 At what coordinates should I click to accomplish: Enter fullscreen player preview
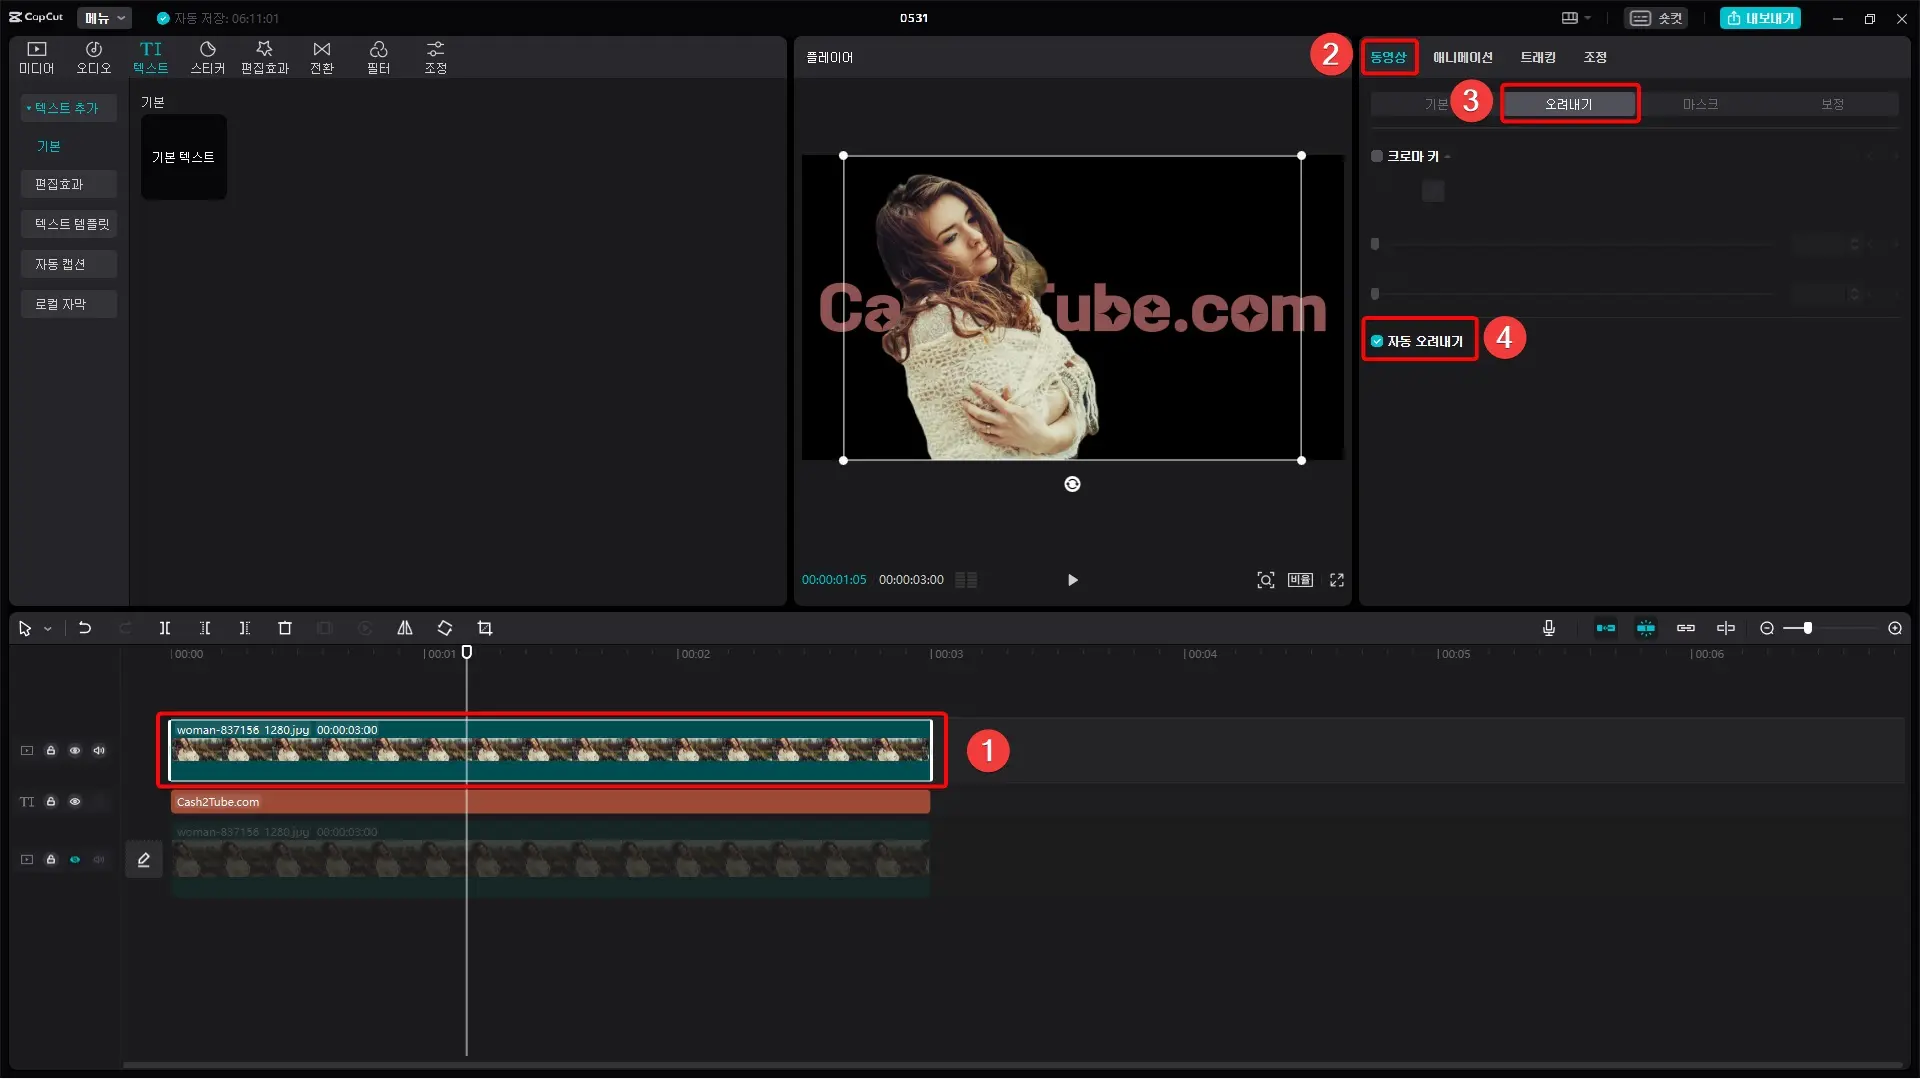pos(1337,580)
